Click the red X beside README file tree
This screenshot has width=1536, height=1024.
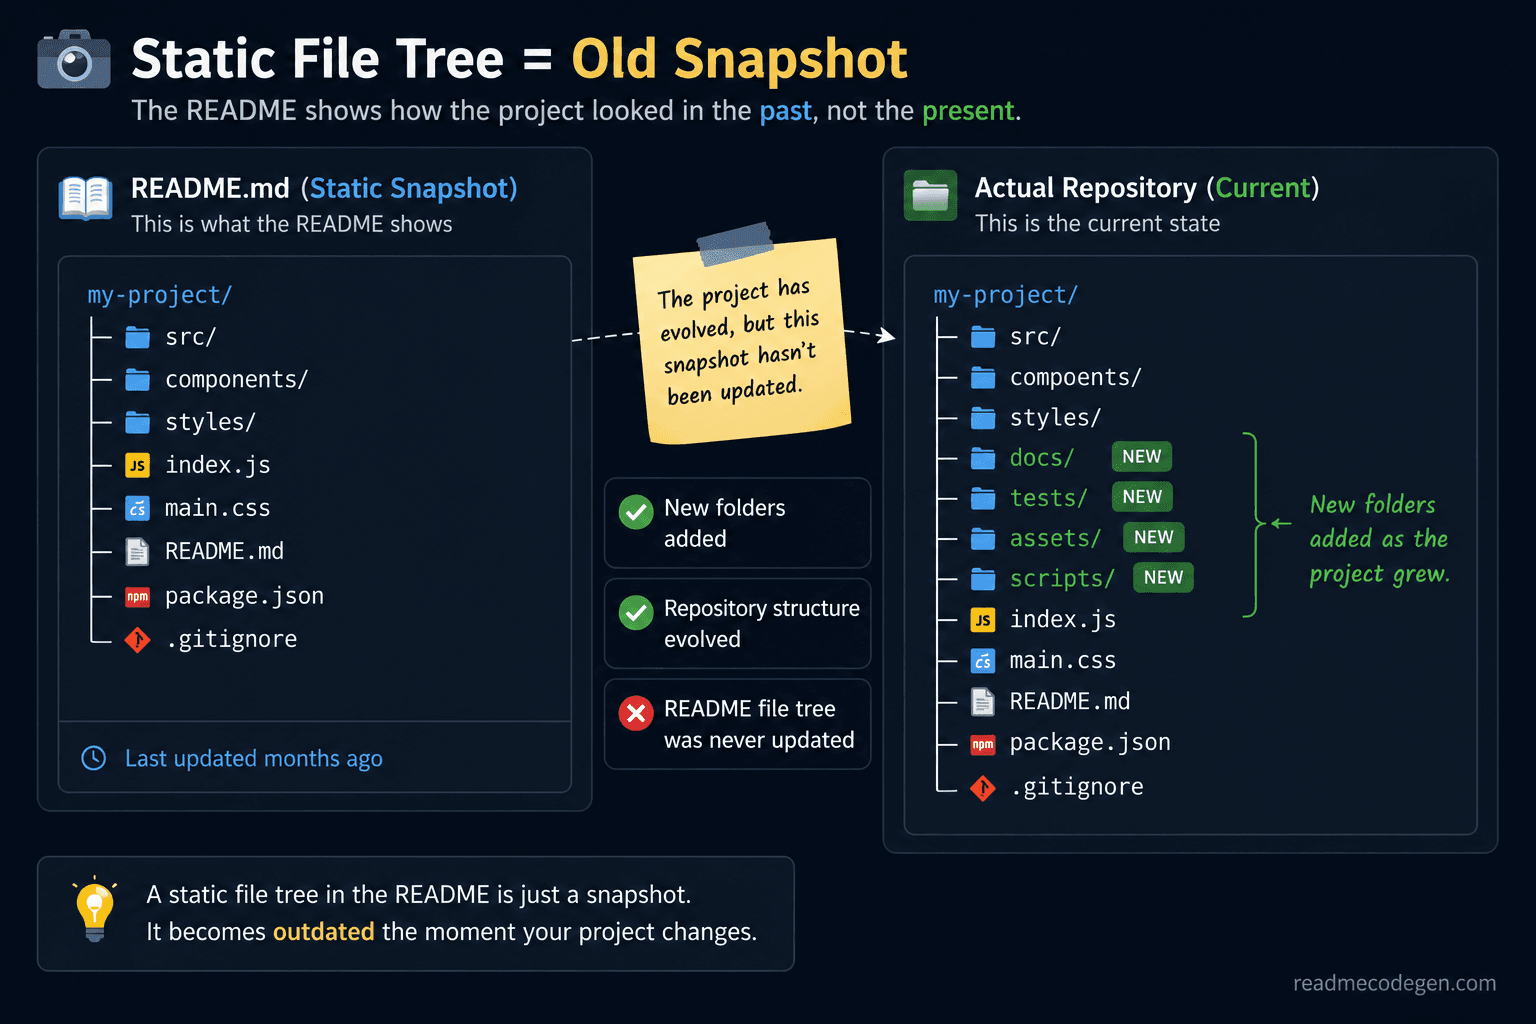click(x=636, y=713)
